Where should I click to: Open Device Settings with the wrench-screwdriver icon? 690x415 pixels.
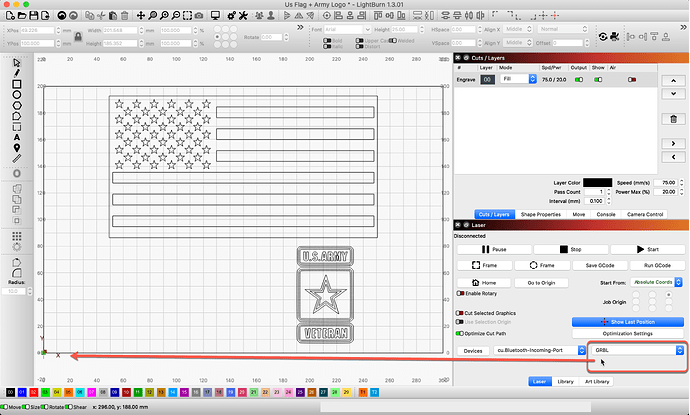point(243,15)
